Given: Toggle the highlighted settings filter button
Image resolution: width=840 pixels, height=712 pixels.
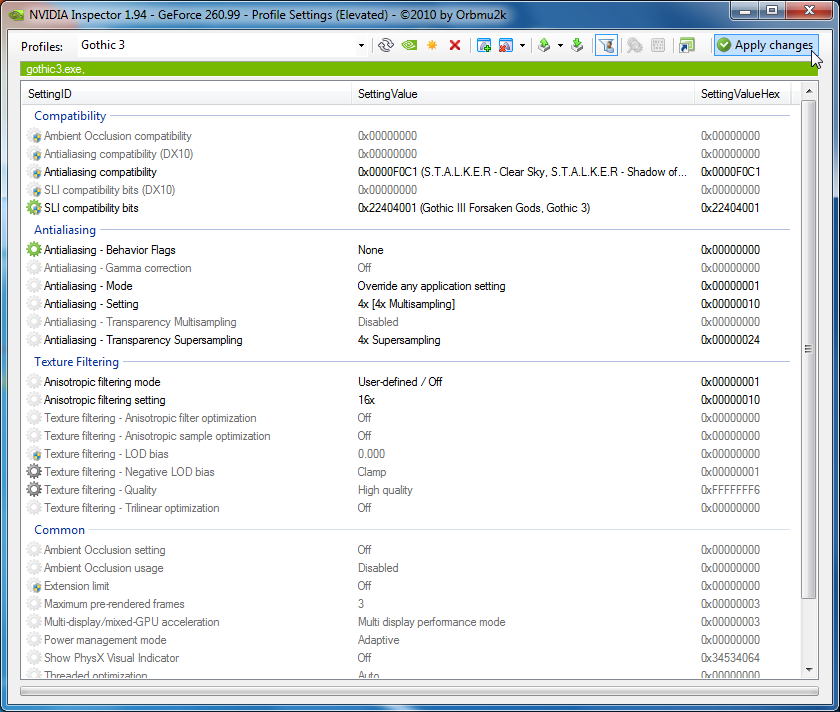Looking at the screenshot, I should click(606, 46).
